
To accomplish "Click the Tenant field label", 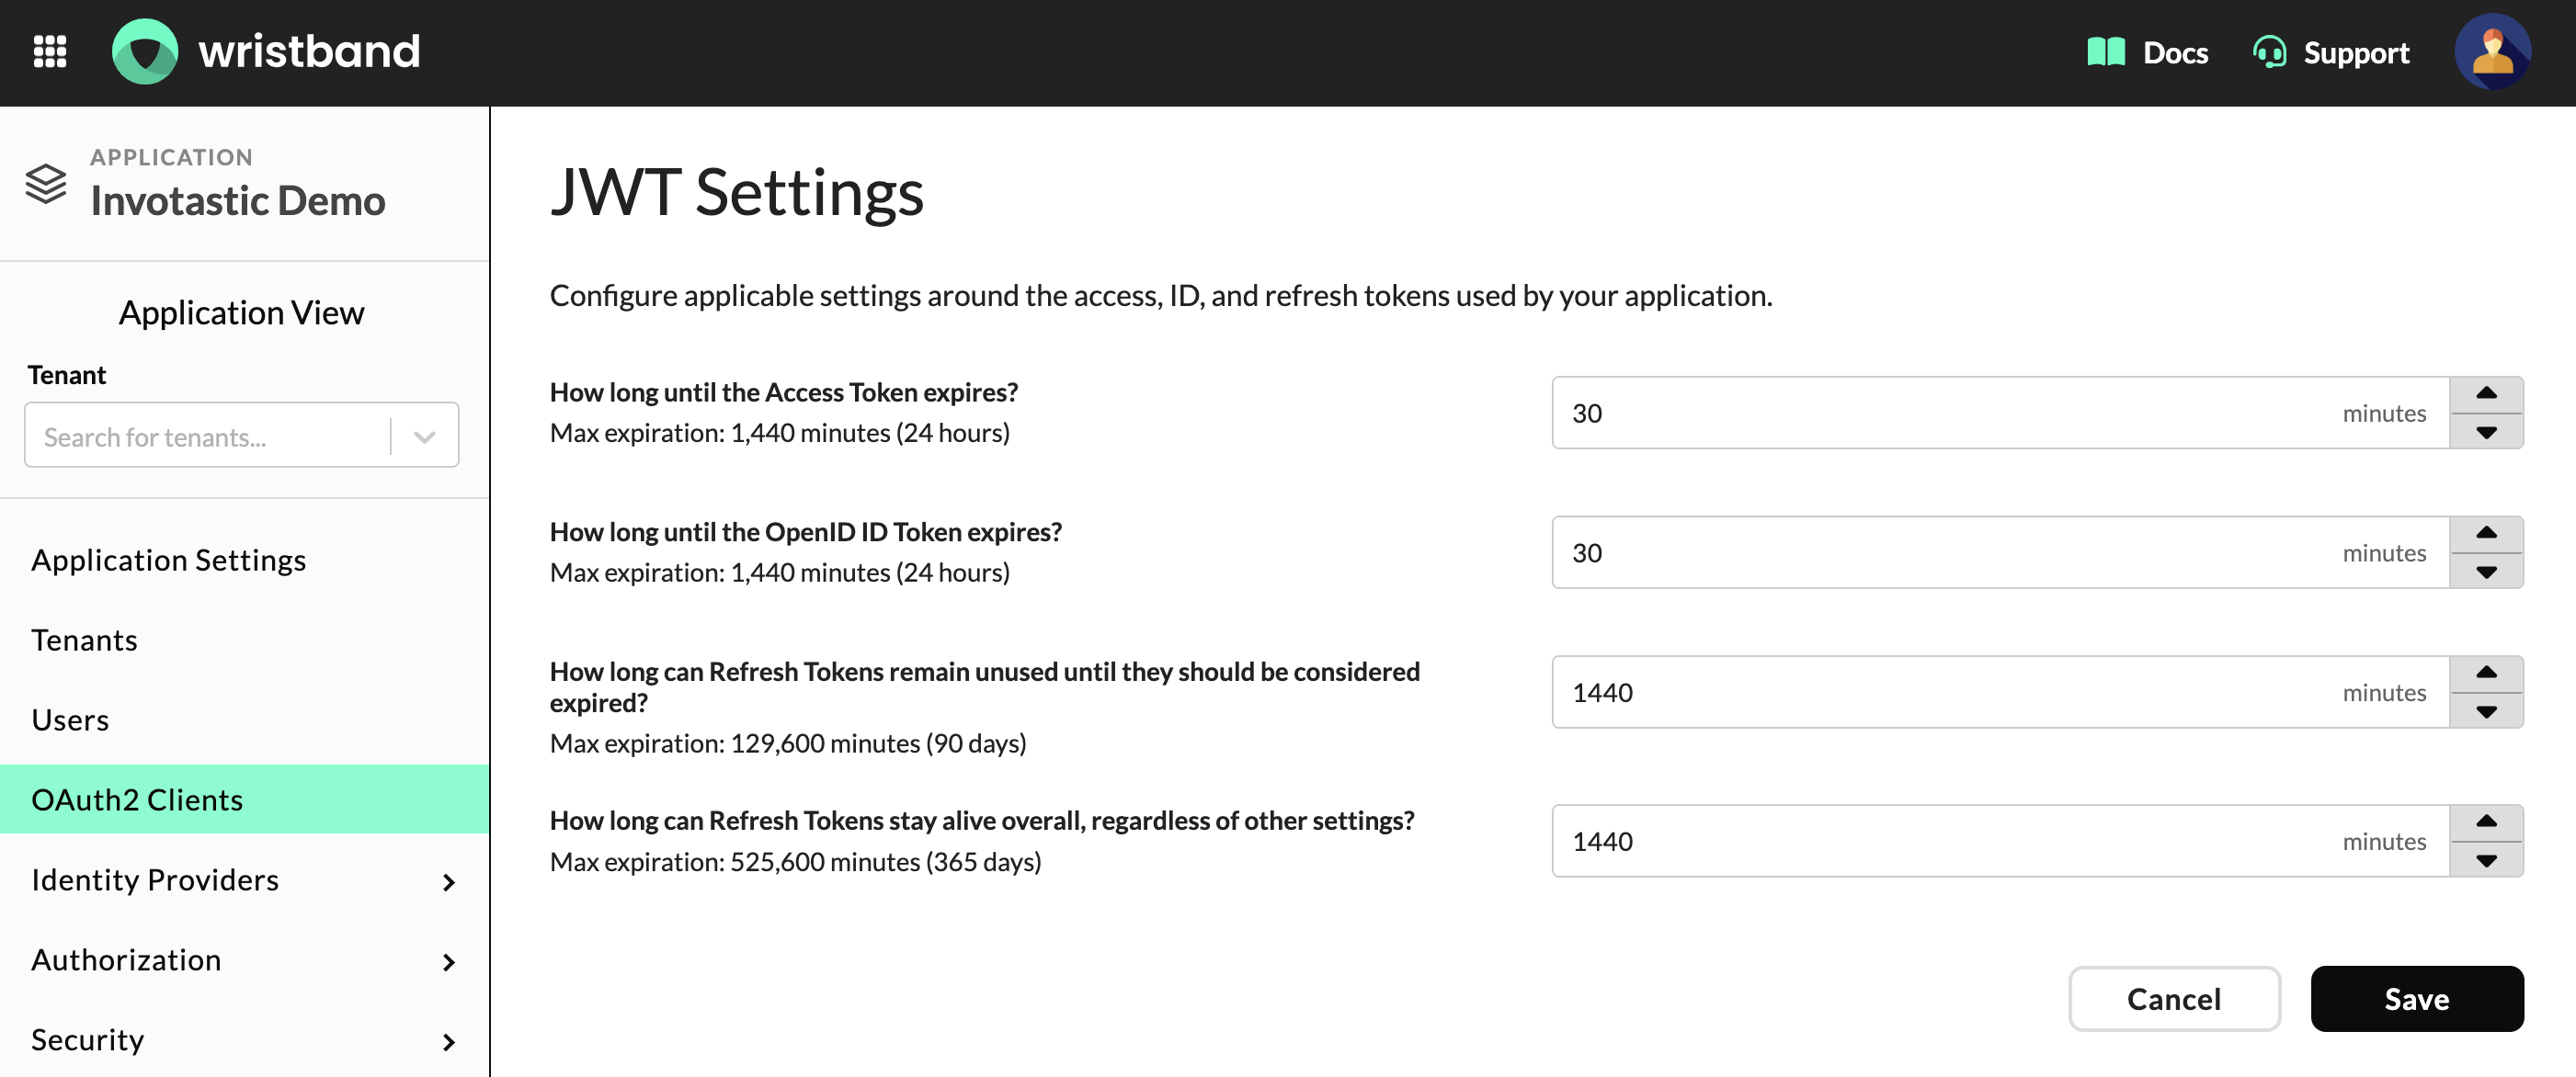I will coord(66,375).
